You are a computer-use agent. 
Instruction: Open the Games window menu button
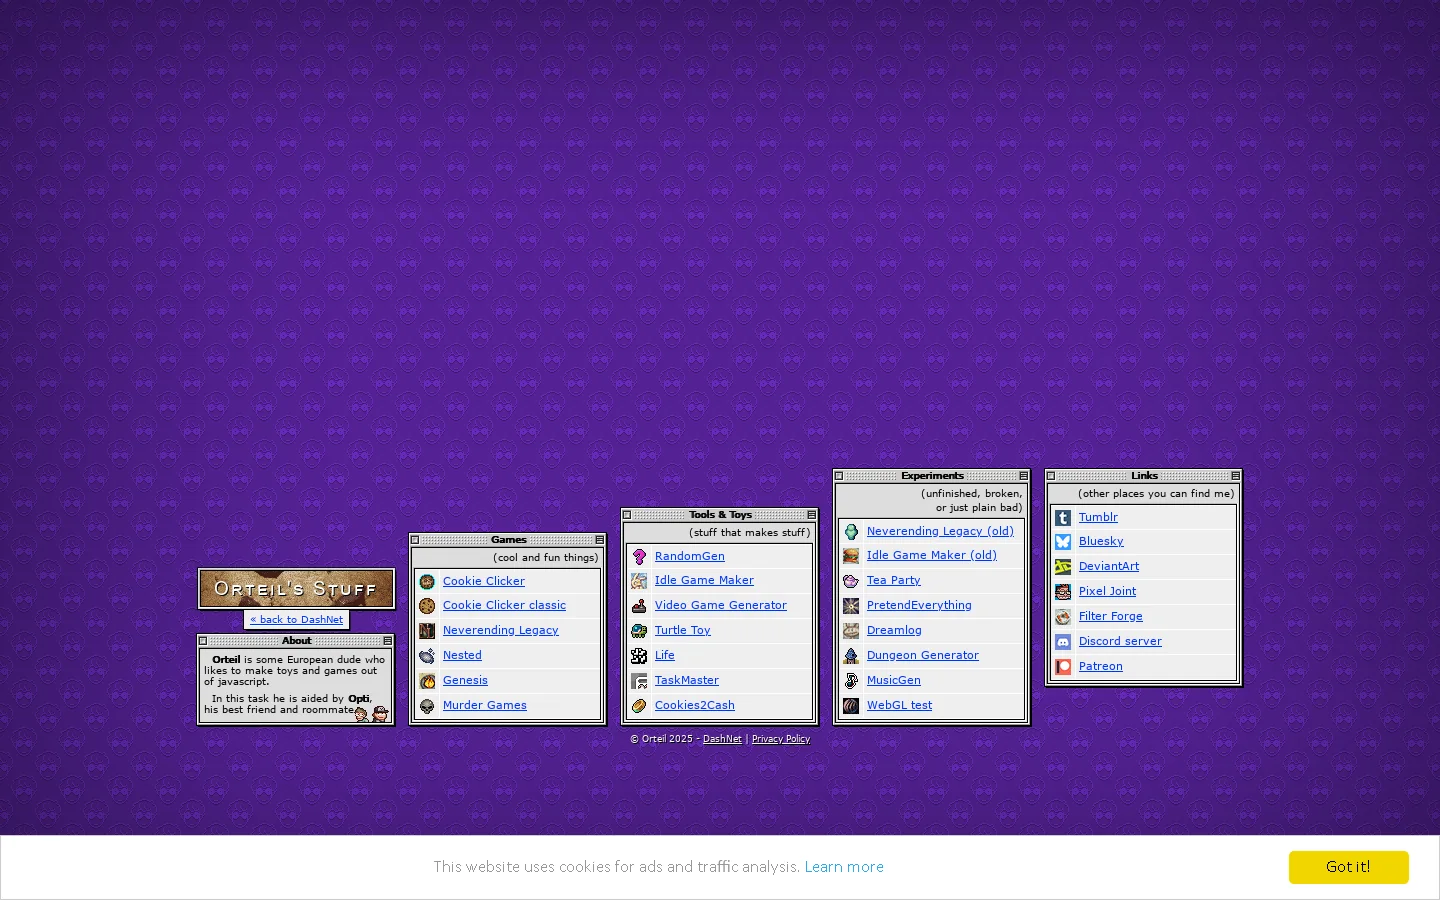600,540
